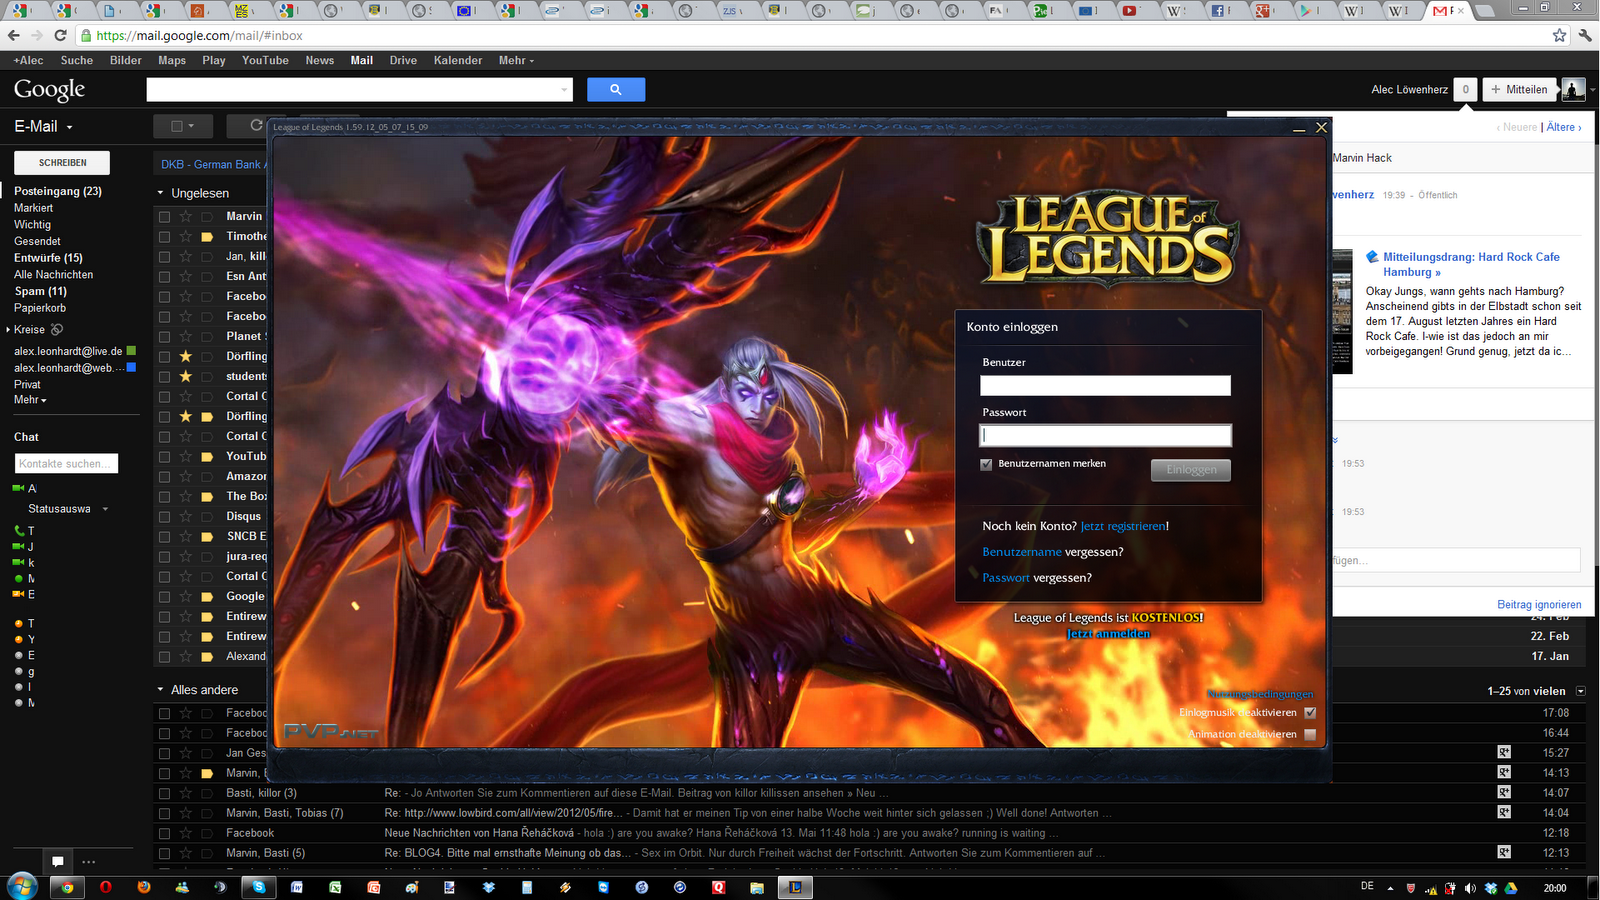Toggle Einlogmusik deaktivieren checkbox
The height and width of the screenshot is (900, 1600).
point(1310,713)
